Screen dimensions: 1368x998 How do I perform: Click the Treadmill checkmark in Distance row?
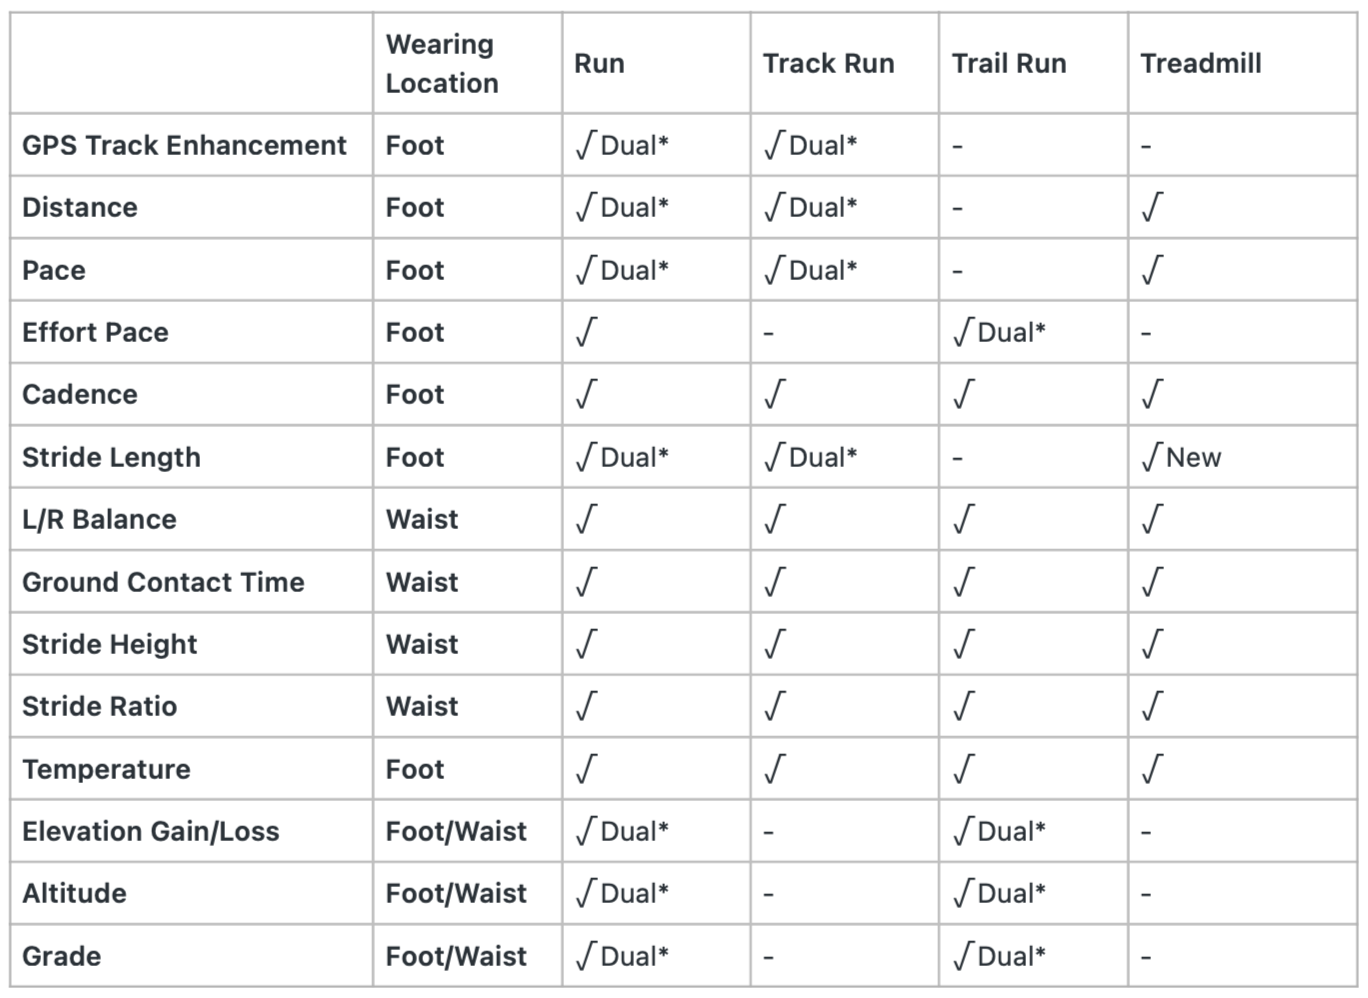click(1153, 208)
